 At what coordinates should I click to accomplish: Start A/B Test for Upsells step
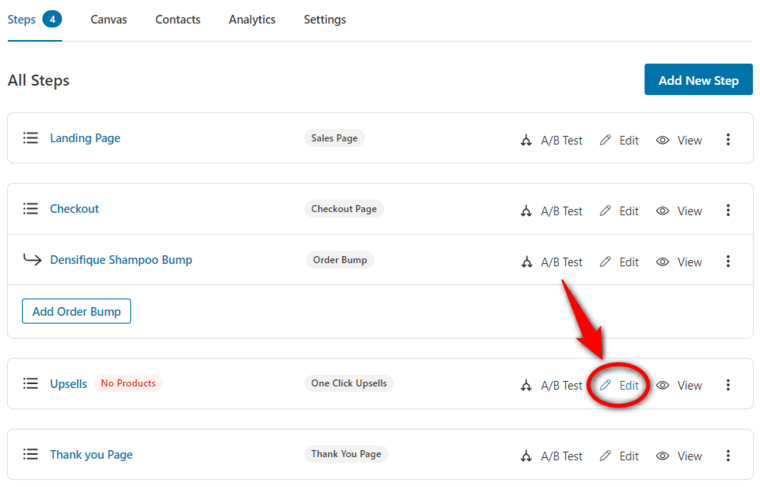552,386
